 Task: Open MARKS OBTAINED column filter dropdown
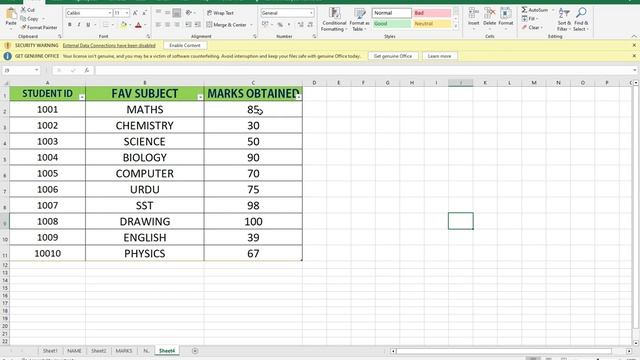pos(298,97)
